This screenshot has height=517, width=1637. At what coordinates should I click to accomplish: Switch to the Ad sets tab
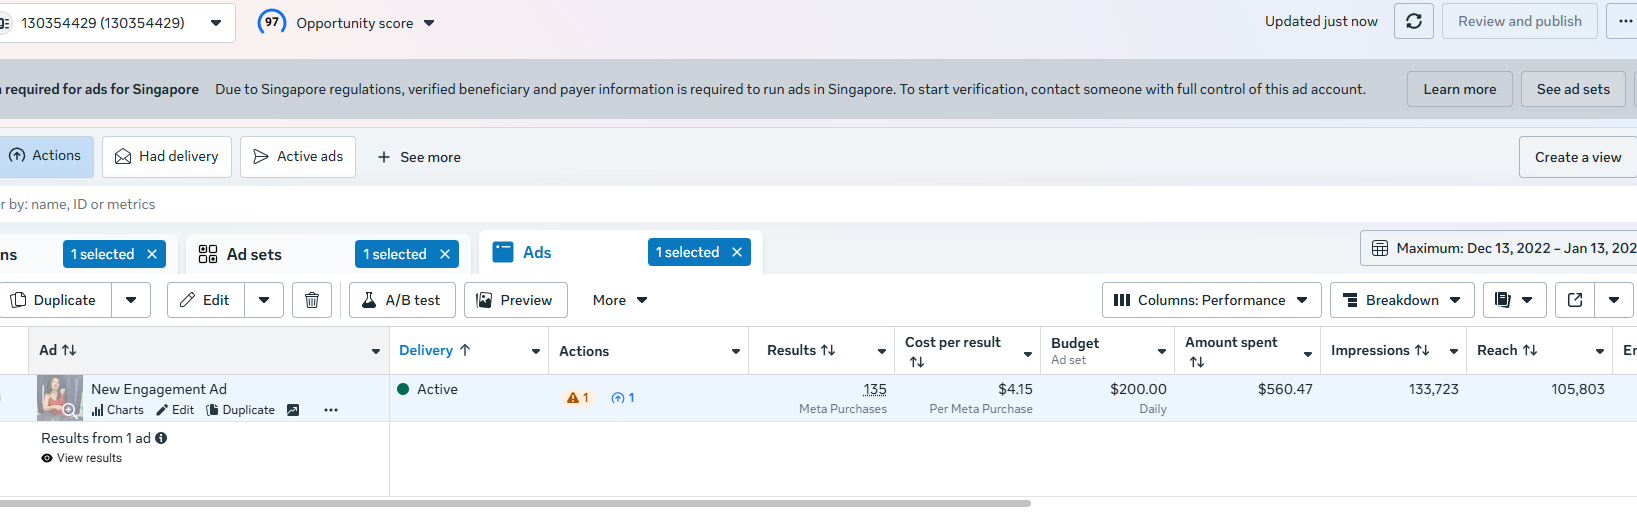[254, 254]
